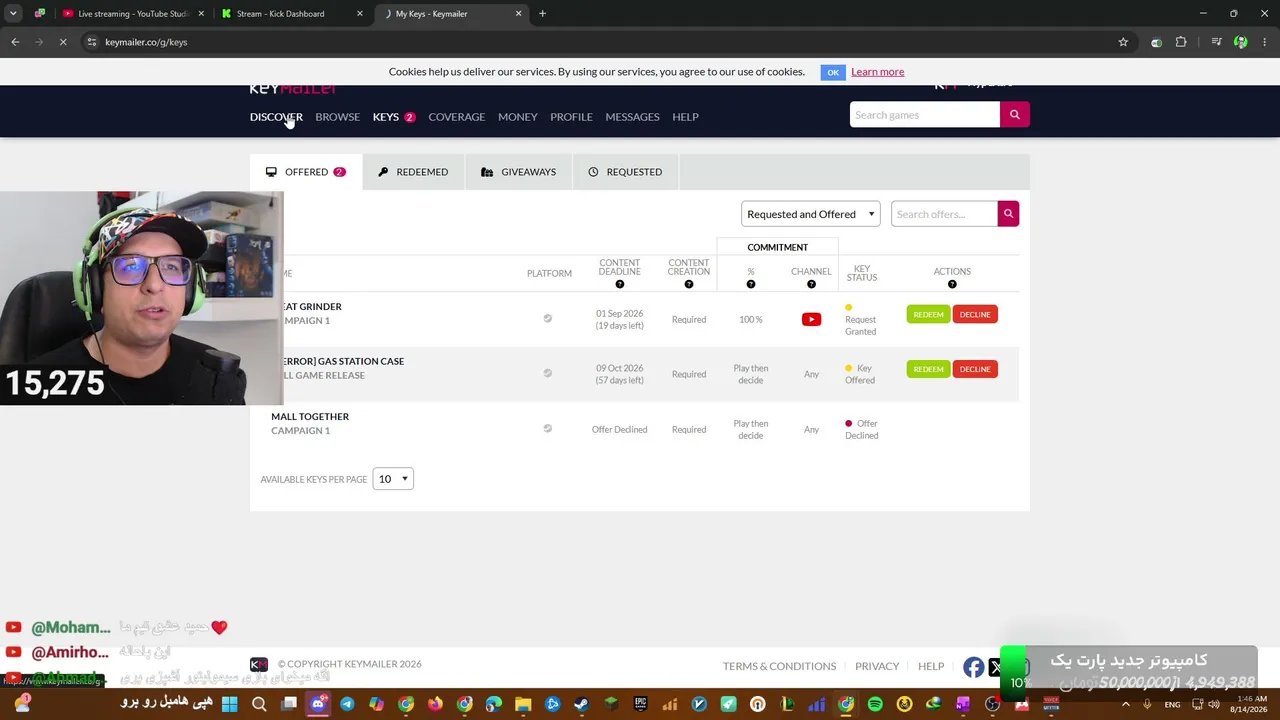The width and height of the screenshot is (1280, 720).
Task: Click the Actions column help icon
Action: 952,284
